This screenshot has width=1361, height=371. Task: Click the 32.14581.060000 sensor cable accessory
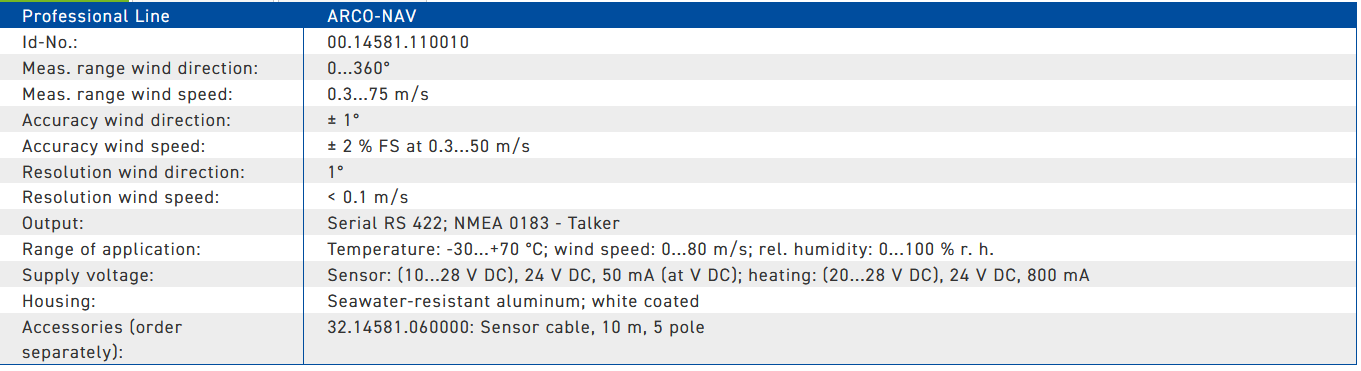tap(516, 327)
